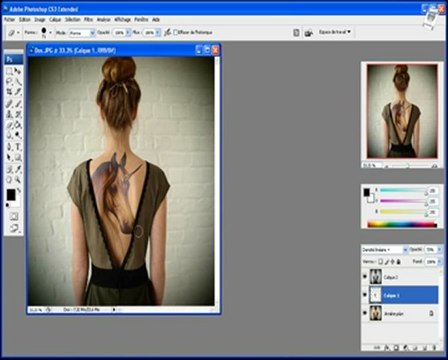Select the Type tool
This screenshot has height=360, width=448.
pos(18,147)
